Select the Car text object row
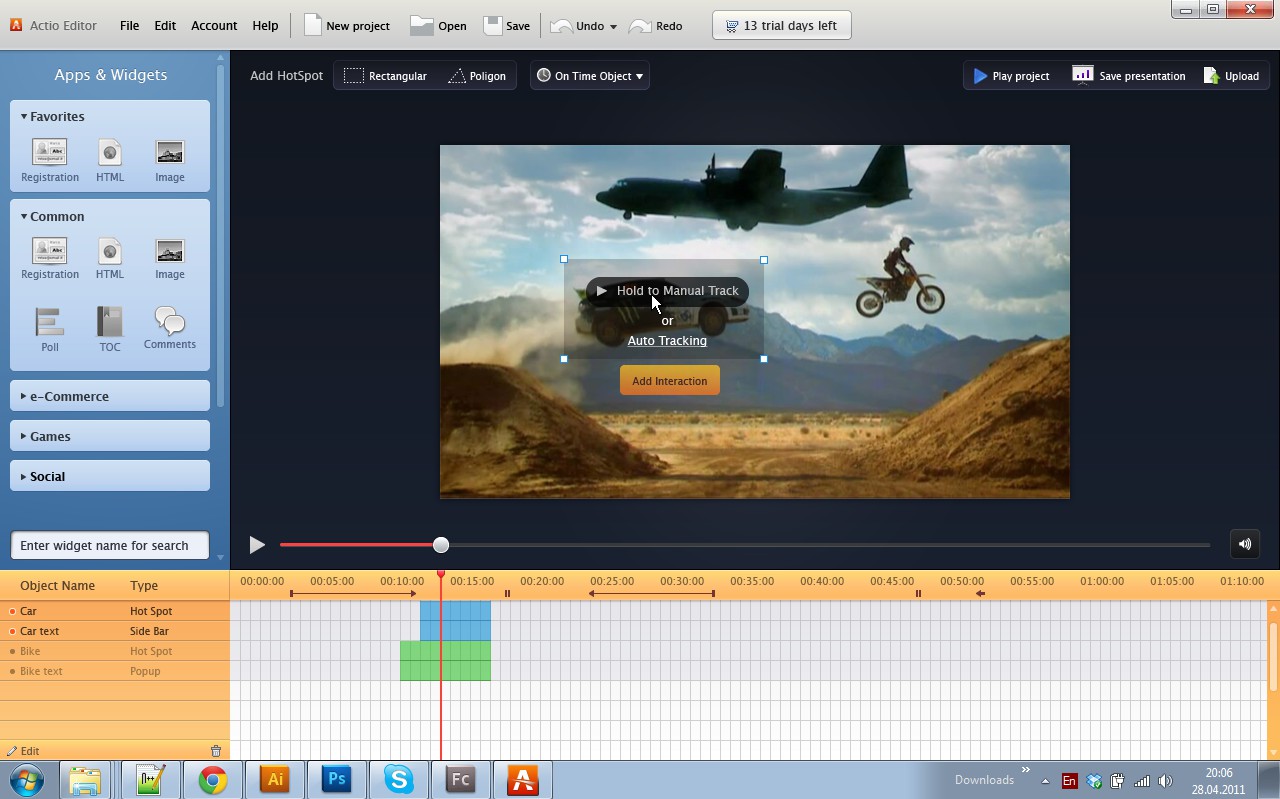Screen dimensions: 1280x799 pos(115,631)
